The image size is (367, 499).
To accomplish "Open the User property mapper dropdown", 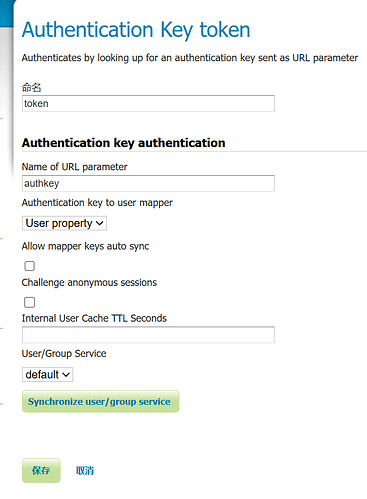I will coord(64,223).
